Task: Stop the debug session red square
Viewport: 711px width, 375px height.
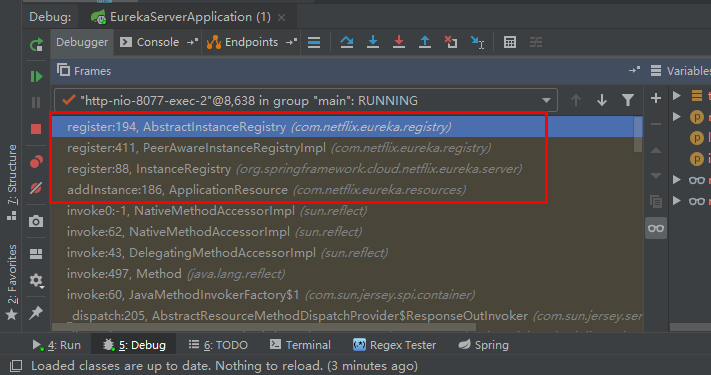Action: 36,129
